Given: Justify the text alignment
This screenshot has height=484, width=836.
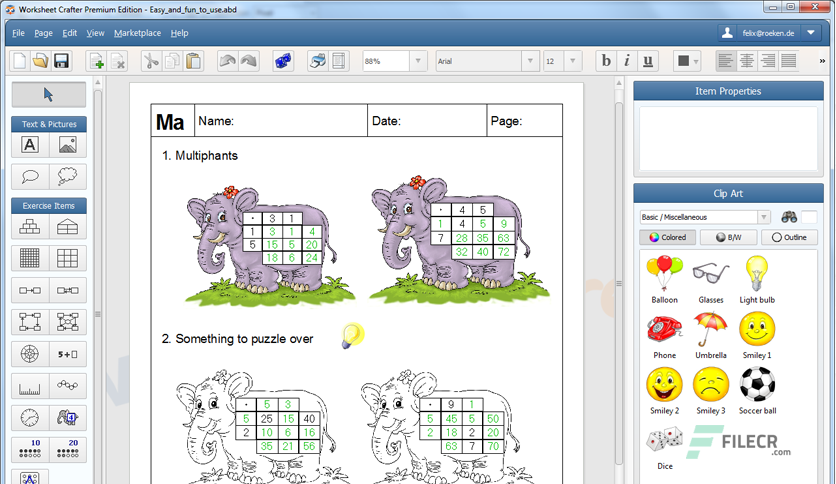Looking at the screenshot, I should click(789, 61).
